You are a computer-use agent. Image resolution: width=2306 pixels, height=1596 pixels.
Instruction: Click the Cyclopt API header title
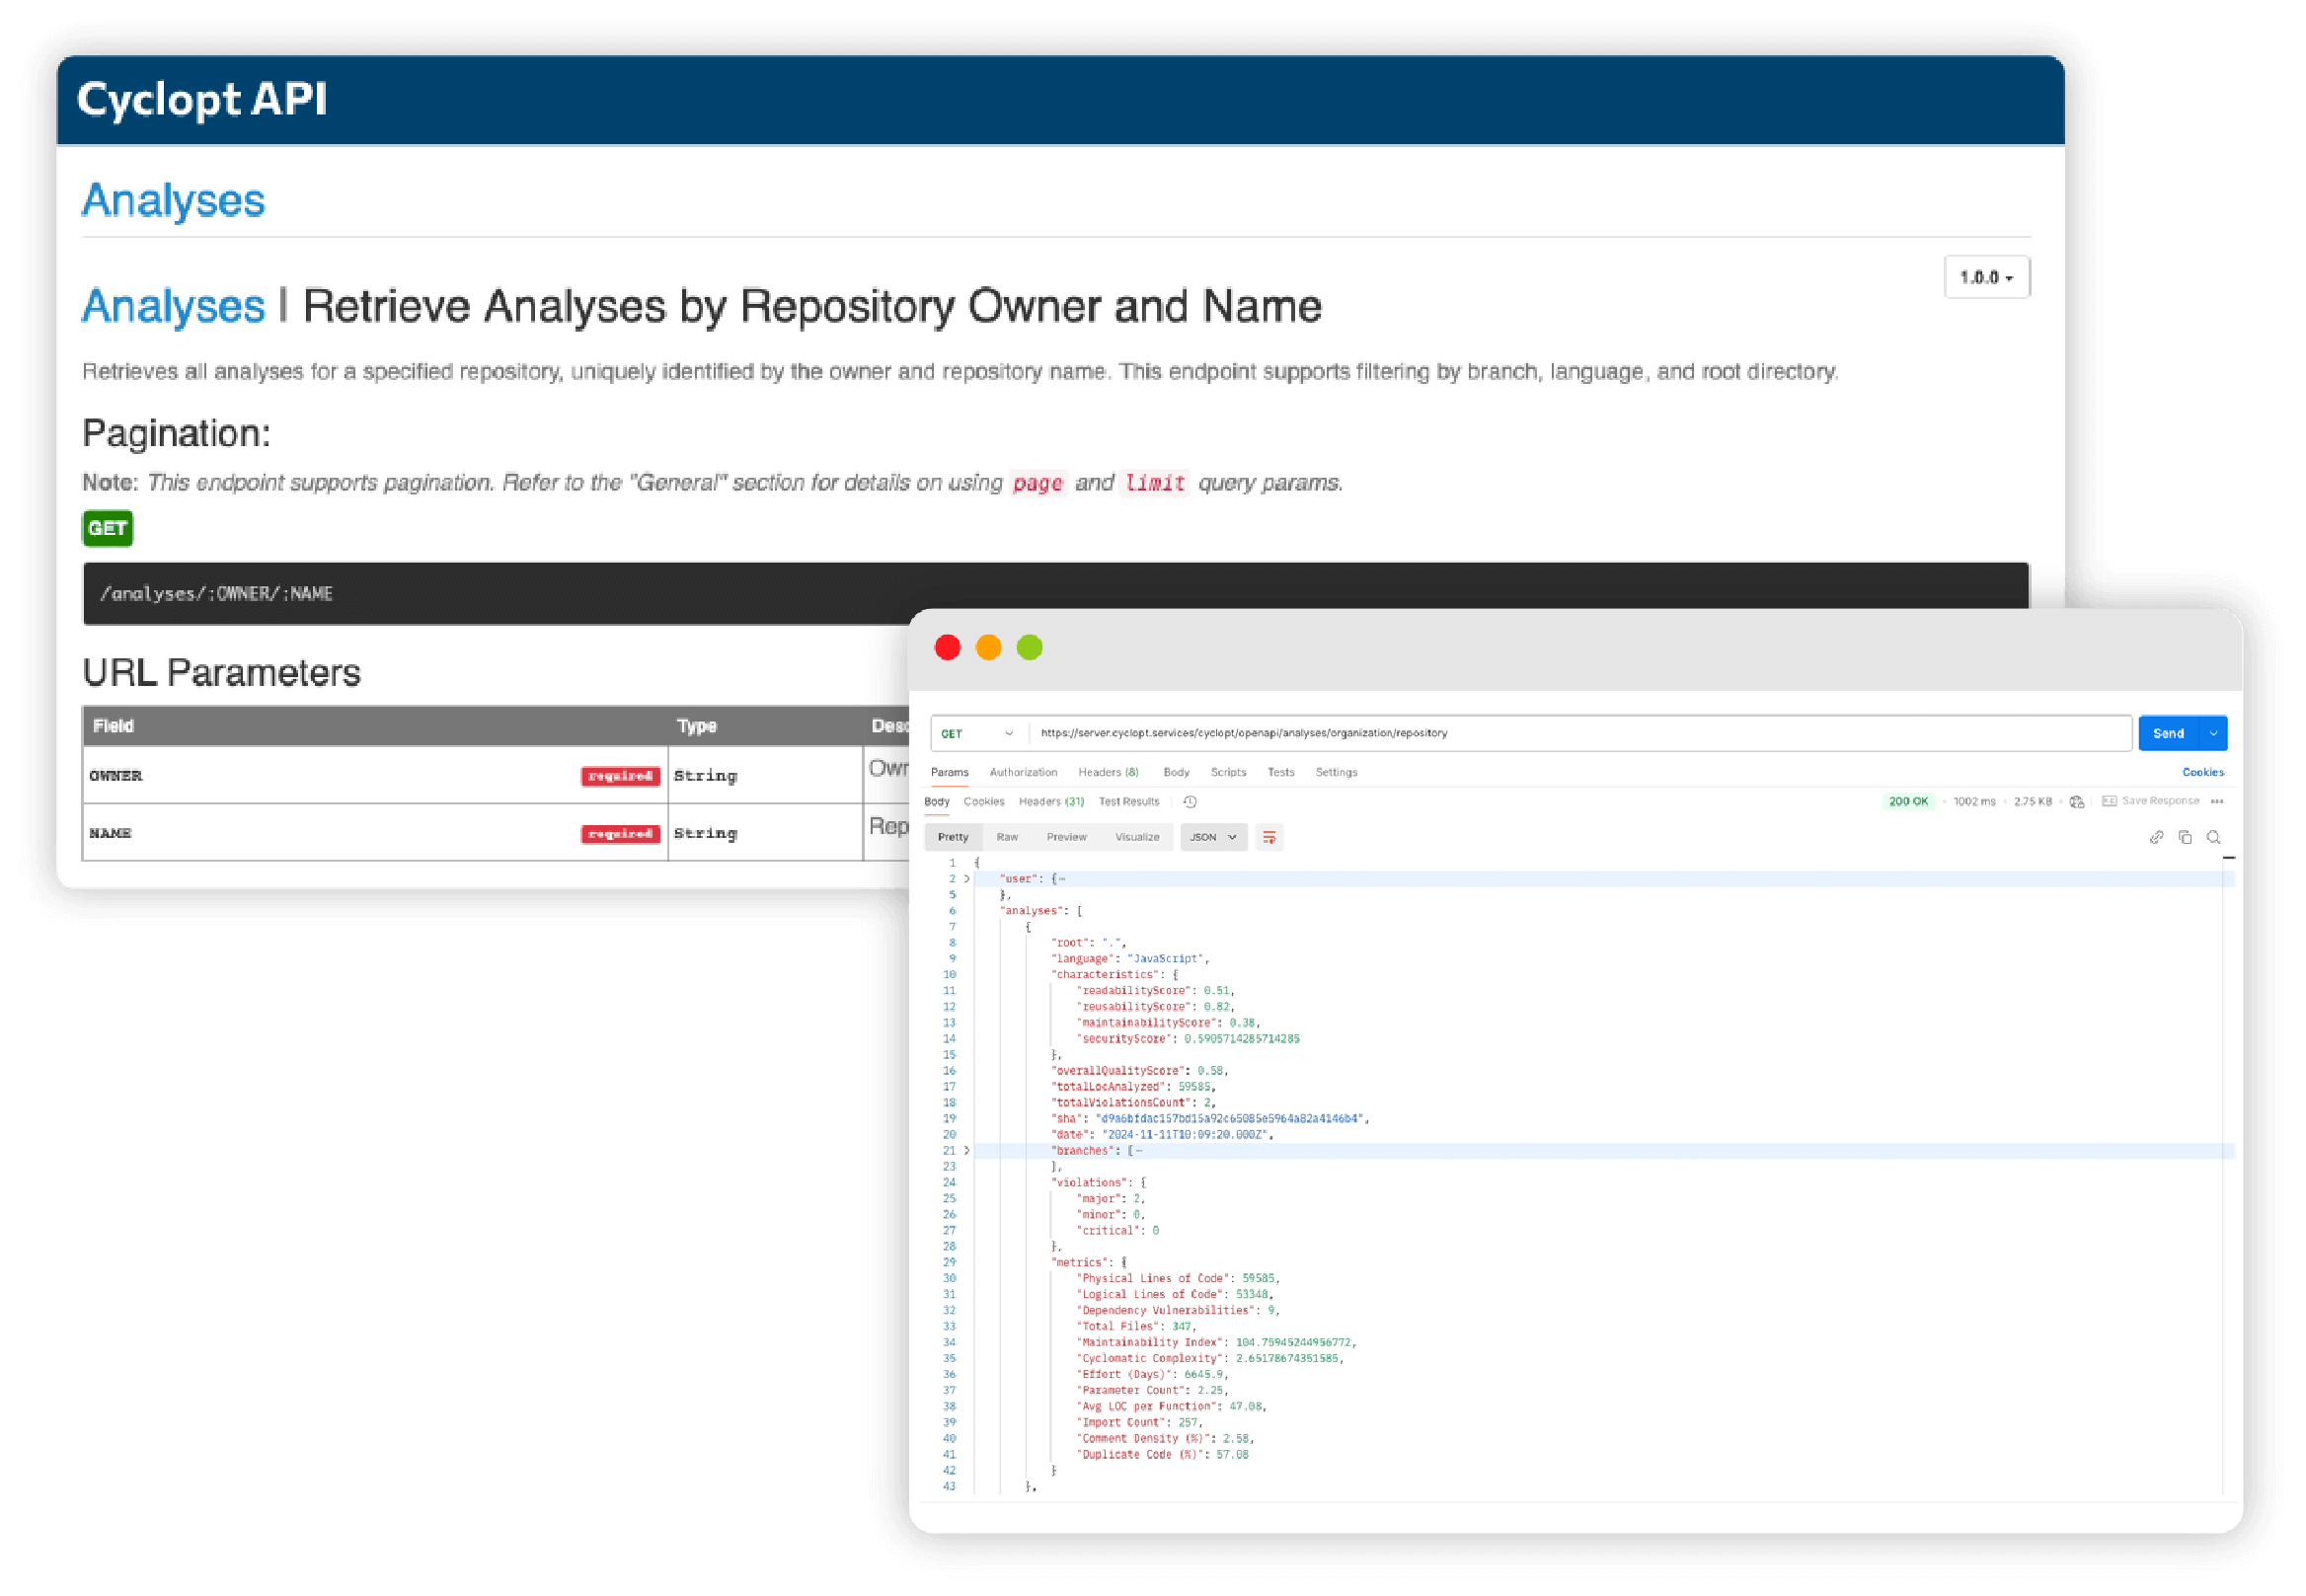tap(202, 99)
